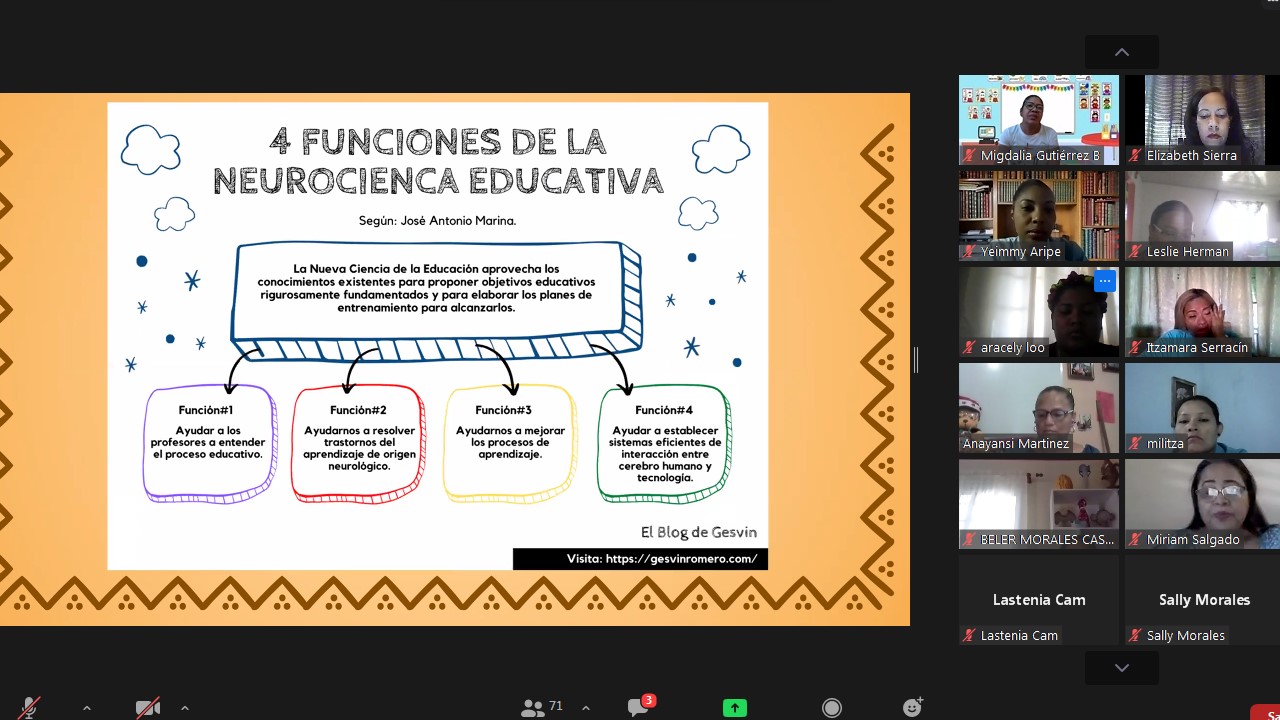Open more options on aracely loo video

[x=1105, y=281]
